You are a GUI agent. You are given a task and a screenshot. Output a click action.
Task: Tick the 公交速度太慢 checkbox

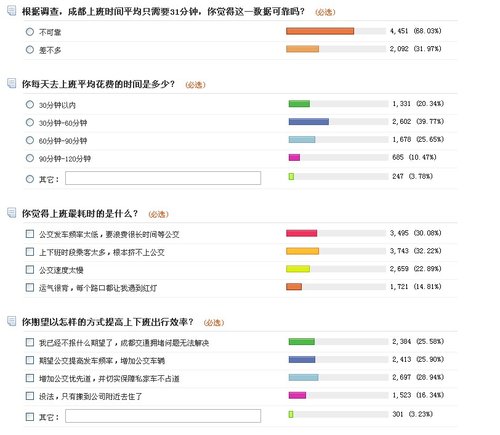tap(30, 269)
